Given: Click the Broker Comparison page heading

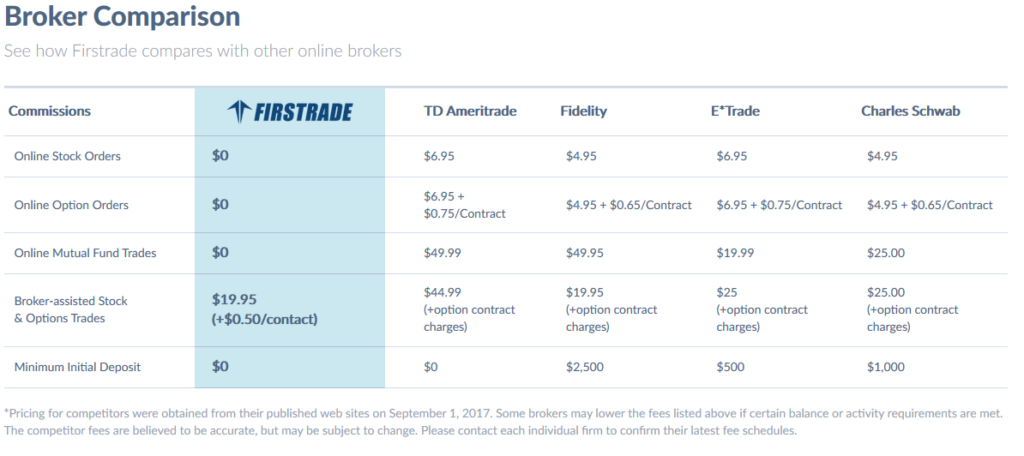Looking at the screenshot, I should [x=122, y=18].
